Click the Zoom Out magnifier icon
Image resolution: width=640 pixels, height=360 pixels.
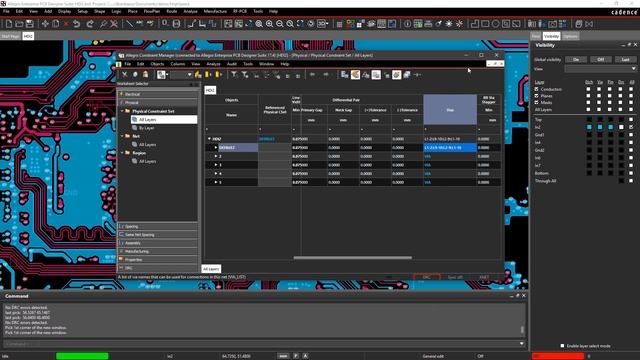coord(280,24)
